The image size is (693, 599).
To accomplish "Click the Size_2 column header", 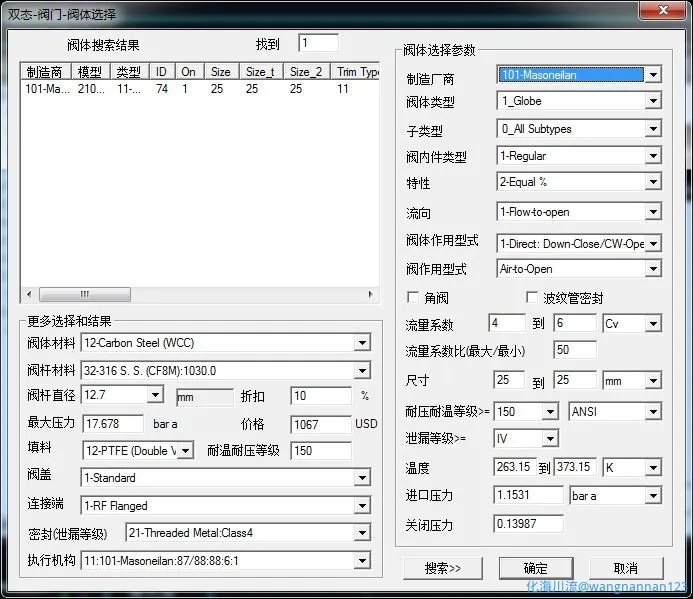I will point(306,71).
